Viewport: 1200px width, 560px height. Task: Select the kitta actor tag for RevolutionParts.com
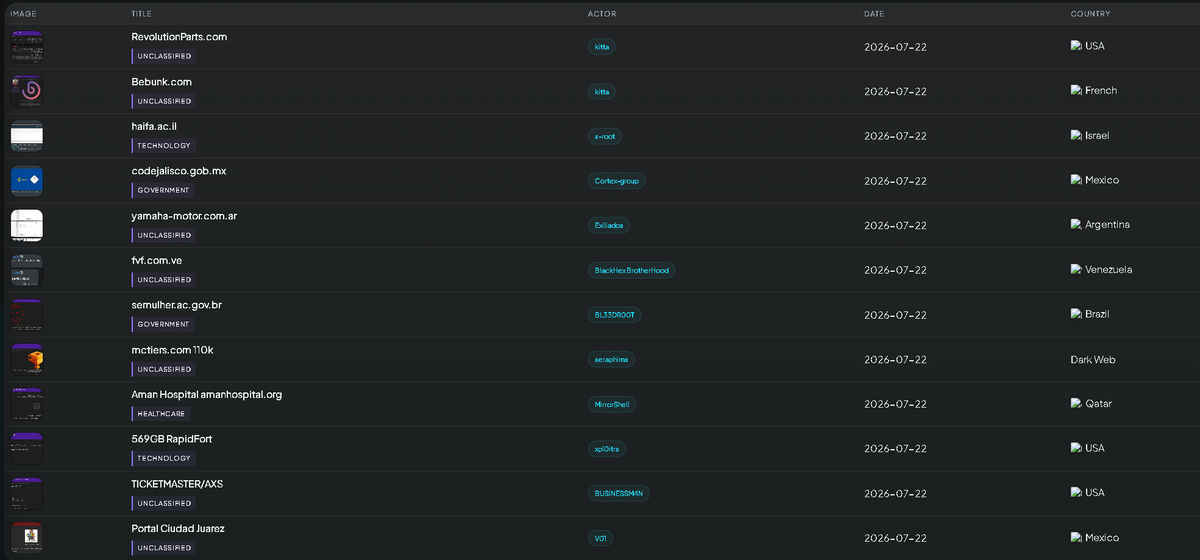[x=602, y=47]
